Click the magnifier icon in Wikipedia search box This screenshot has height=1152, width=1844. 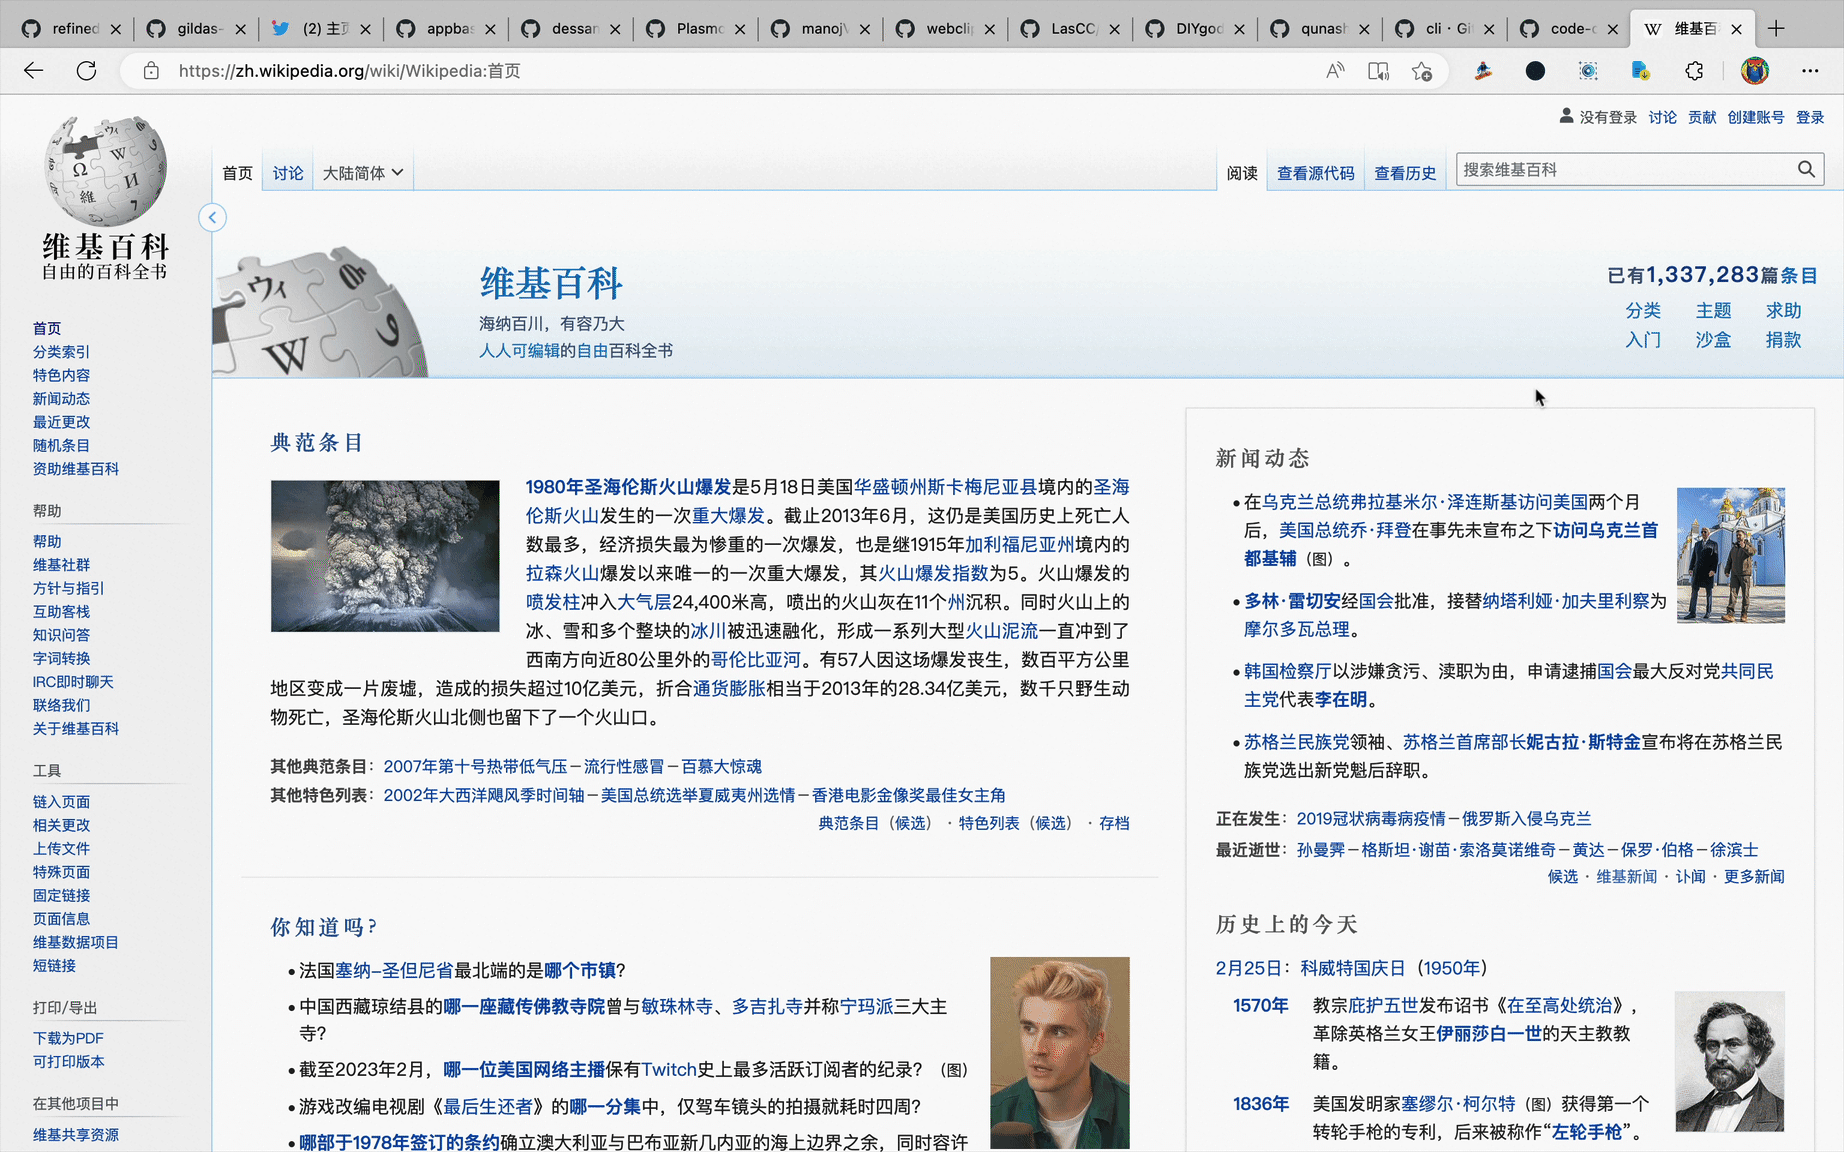pos(1806,170)
